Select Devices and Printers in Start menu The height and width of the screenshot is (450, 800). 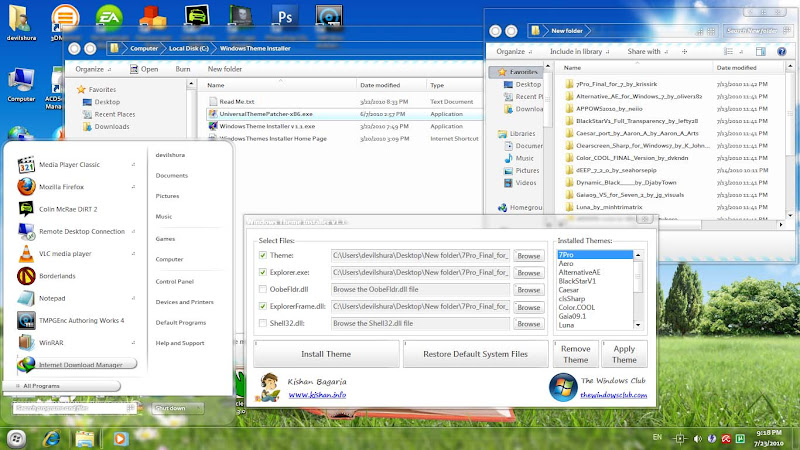pyautogui.click(x=184, y=302)
